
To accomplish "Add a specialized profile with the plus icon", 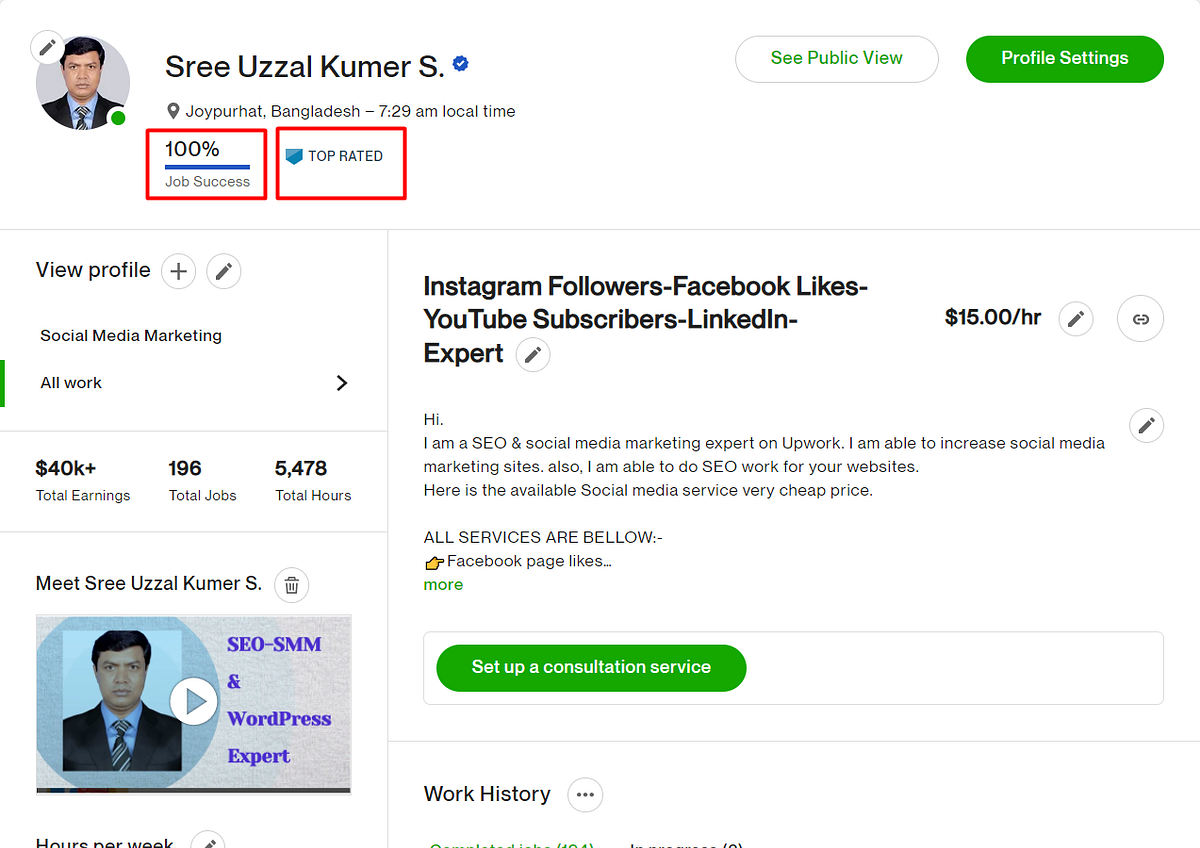I will [x=178, y=271].
